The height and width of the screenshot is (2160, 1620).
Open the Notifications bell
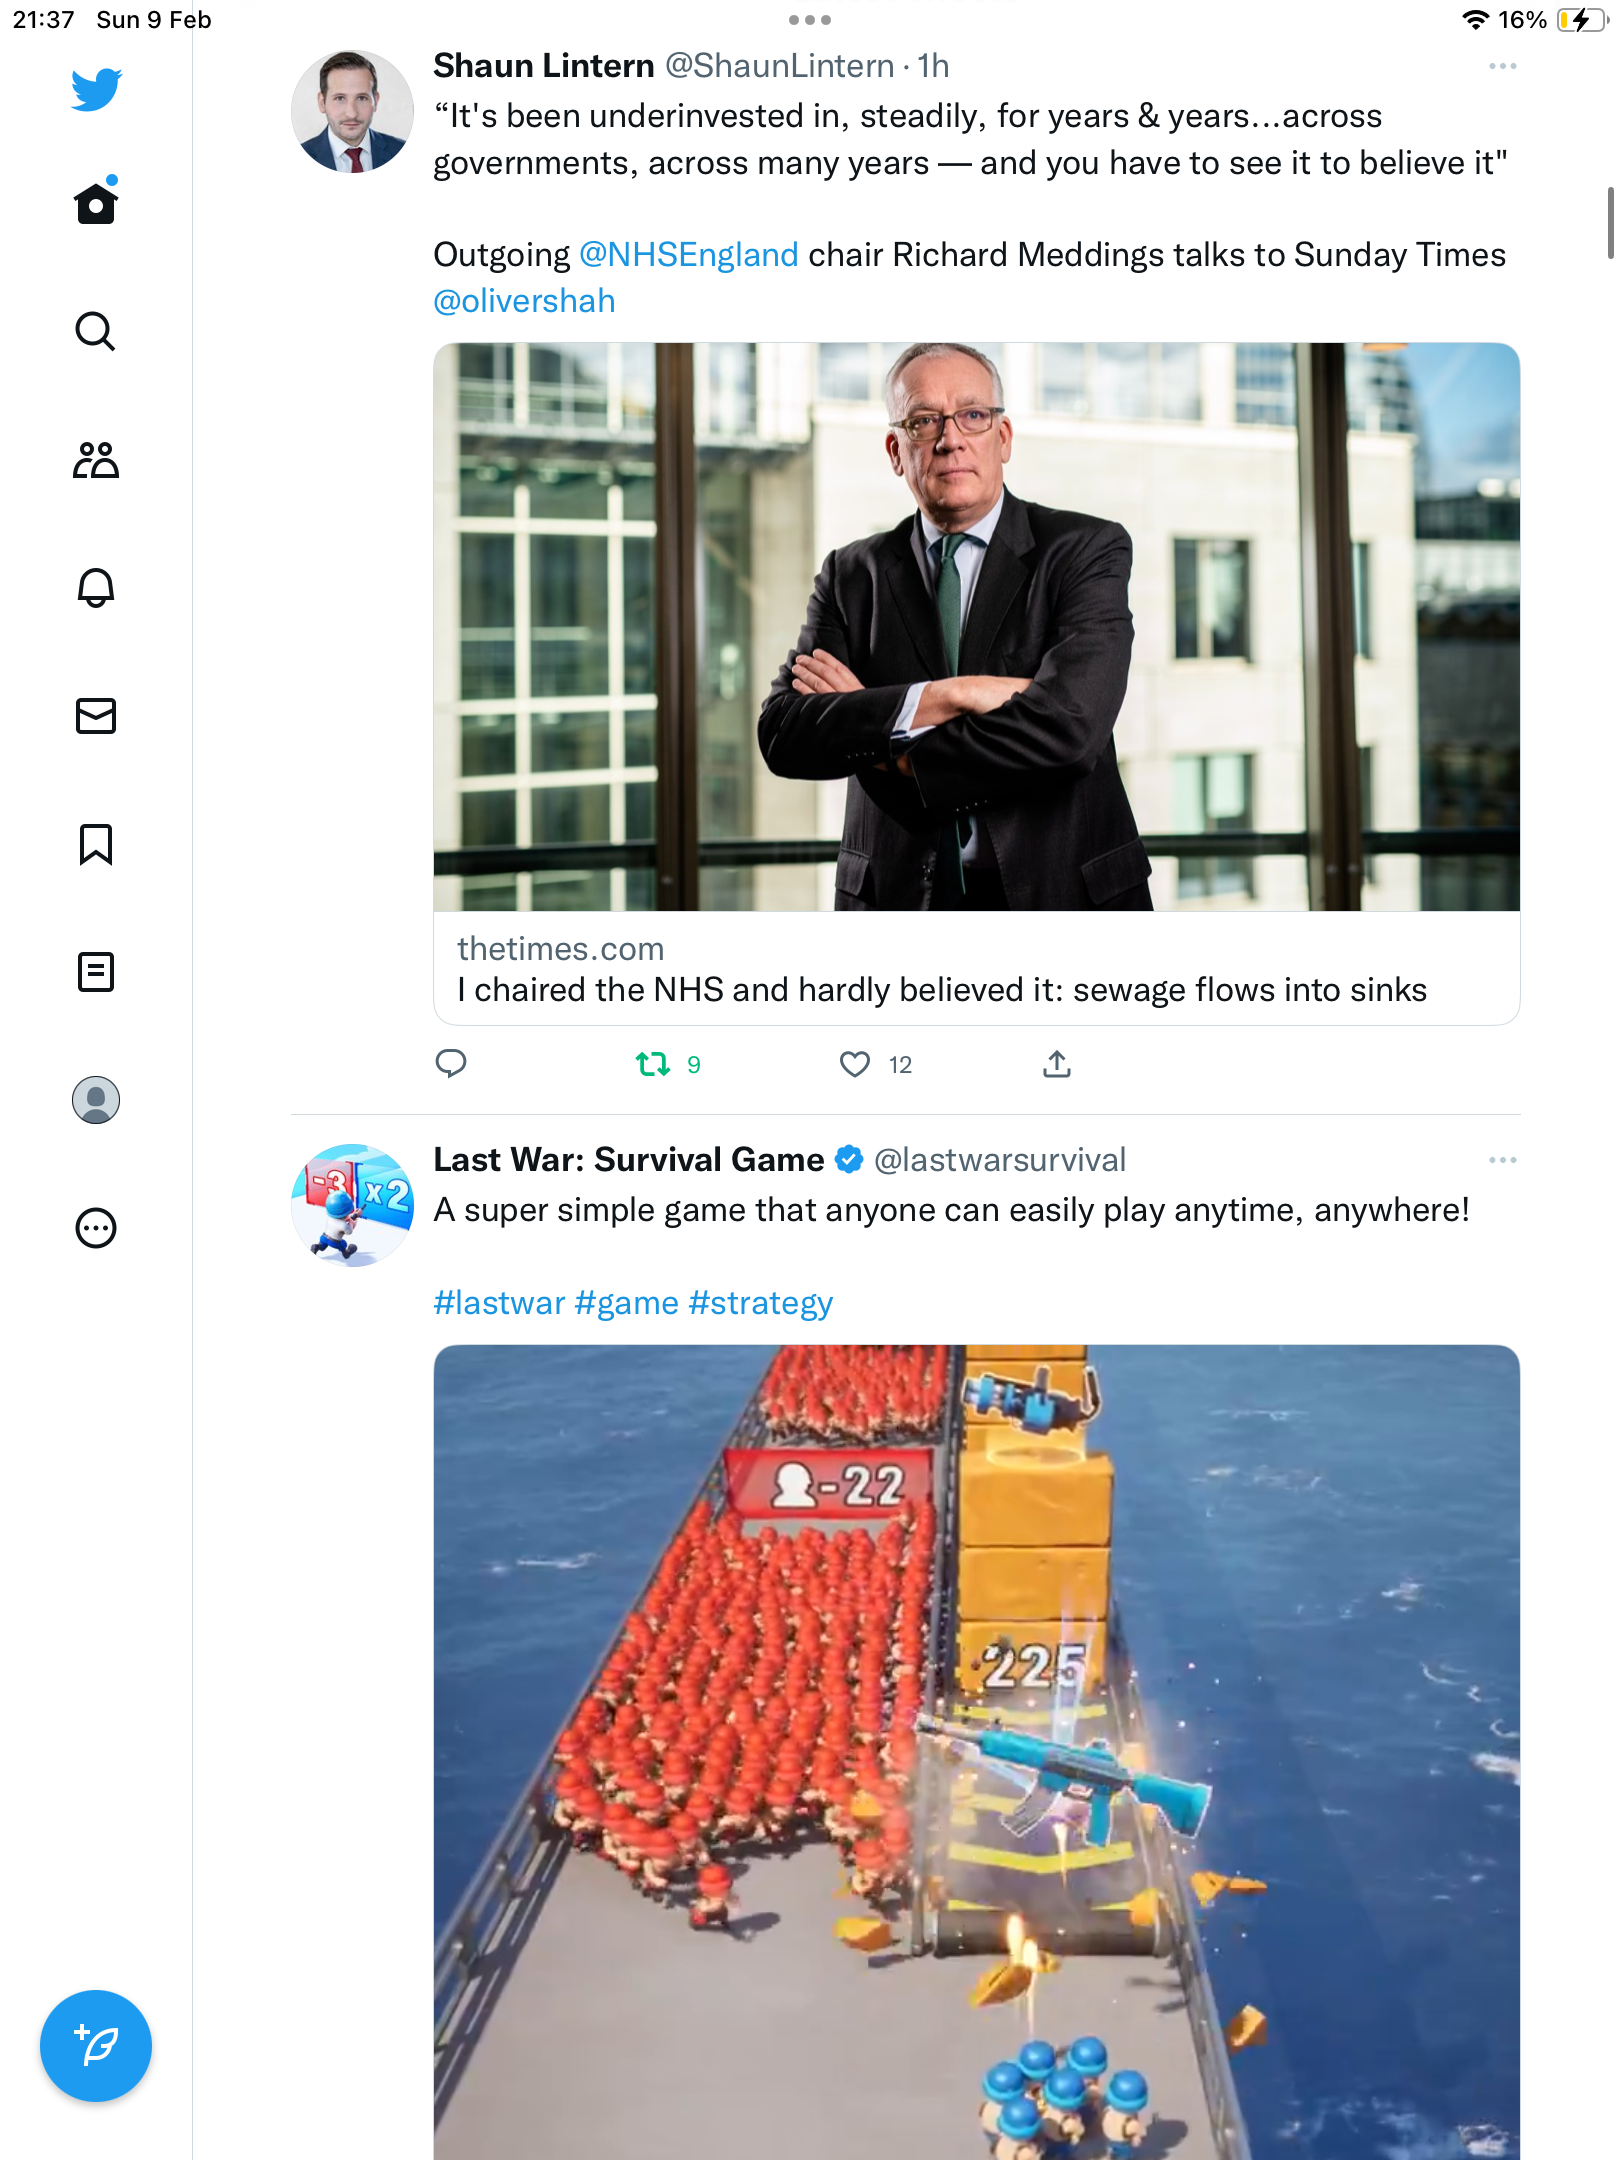[x=96, y=588]
